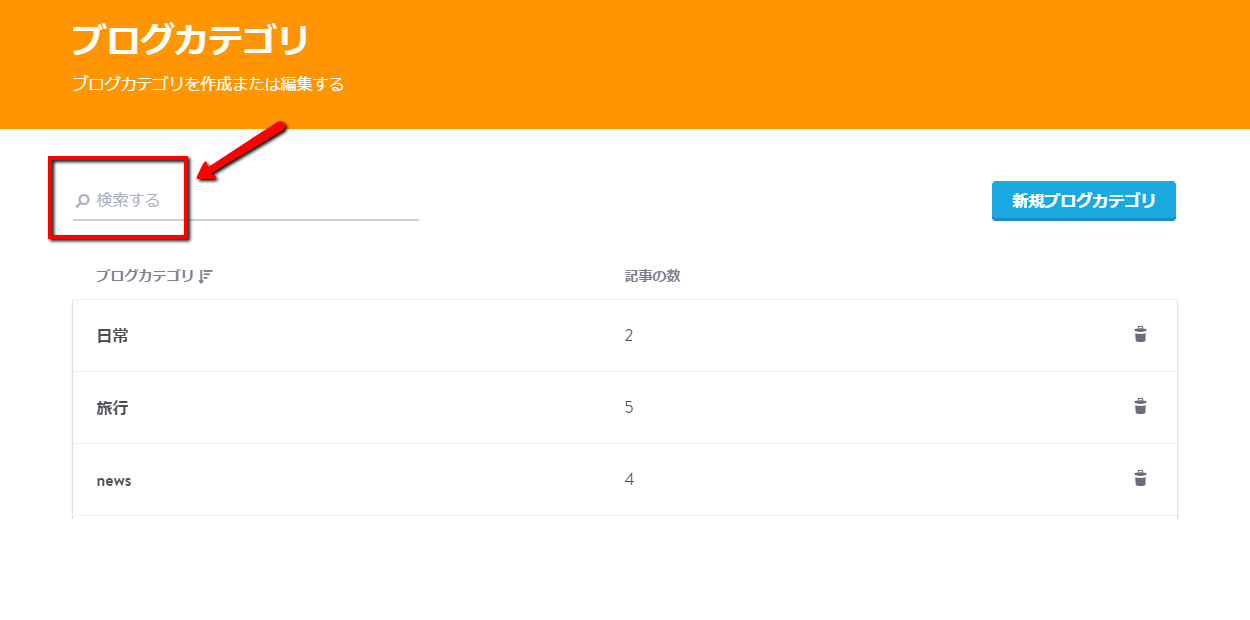Toggle sort arrow beside ブログカテゴリ header
The image size is (1250, 620).
pos(206,277)
